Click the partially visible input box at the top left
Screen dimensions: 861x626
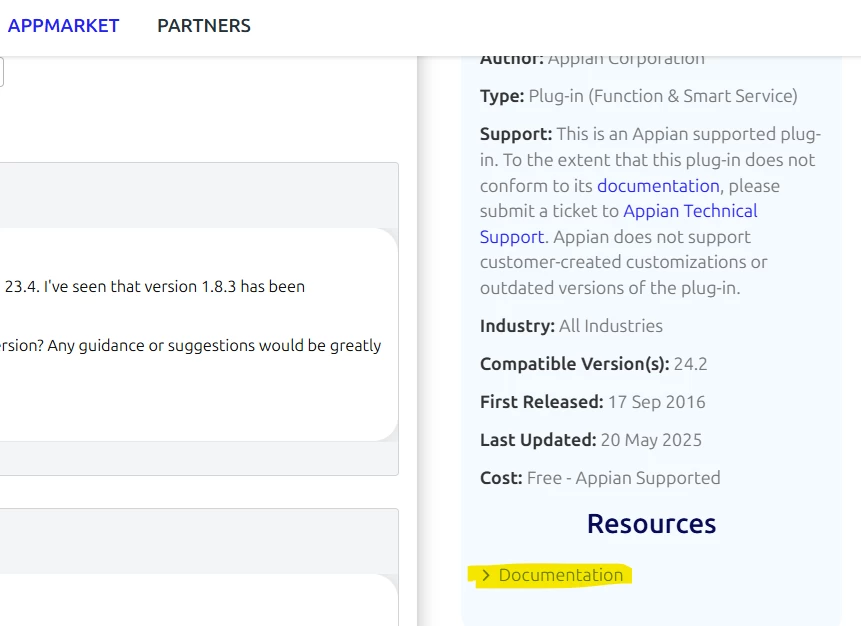click(x=2, y=72)
